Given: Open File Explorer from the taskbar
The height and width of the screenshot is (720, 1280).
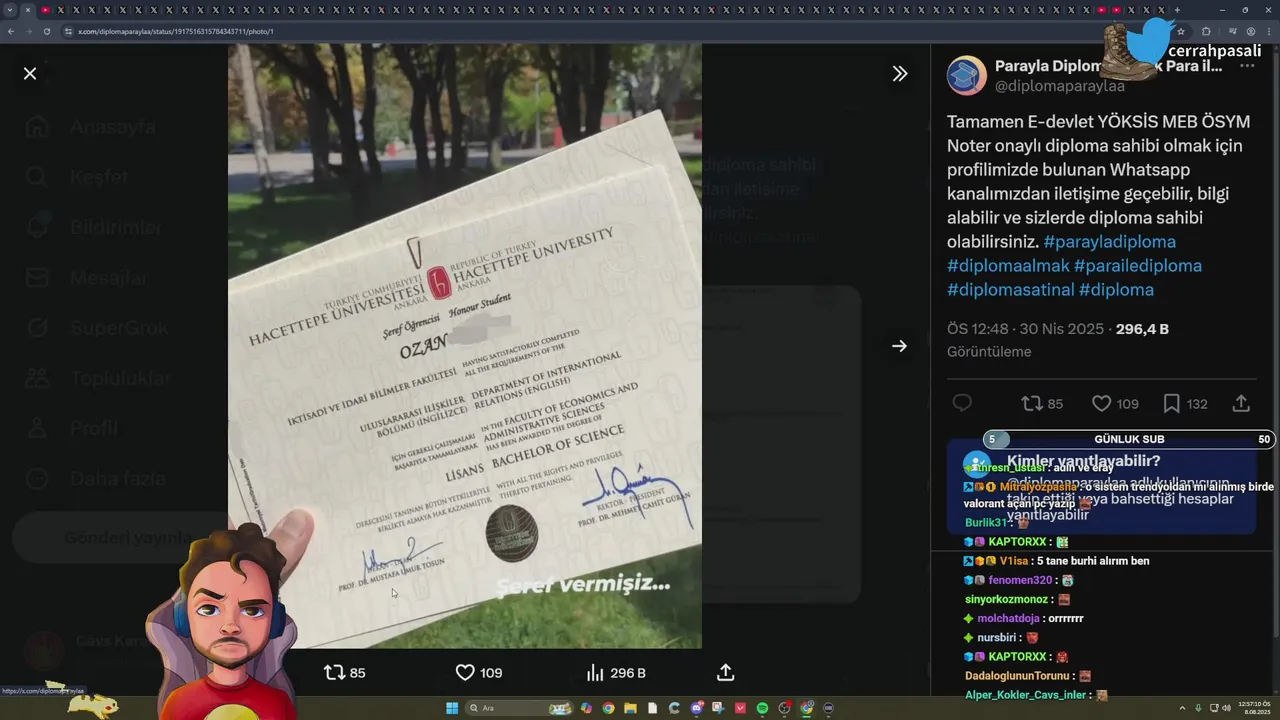Looking at the screenshot, I should tap(630, 708).
